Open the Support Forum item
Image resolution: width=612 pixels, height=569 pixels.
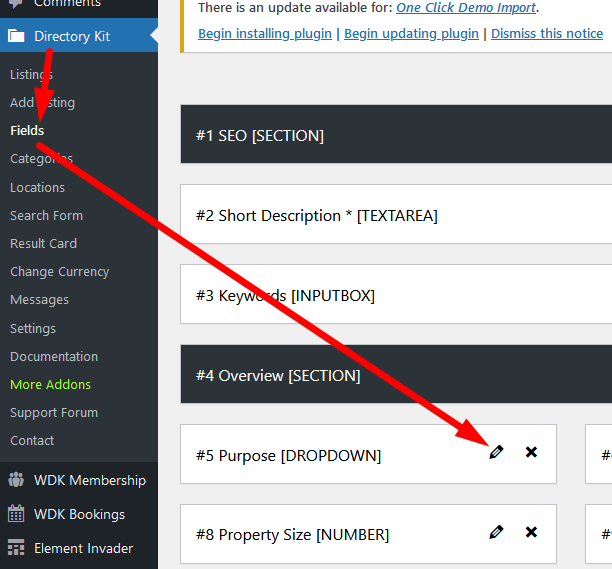[54, 413]
